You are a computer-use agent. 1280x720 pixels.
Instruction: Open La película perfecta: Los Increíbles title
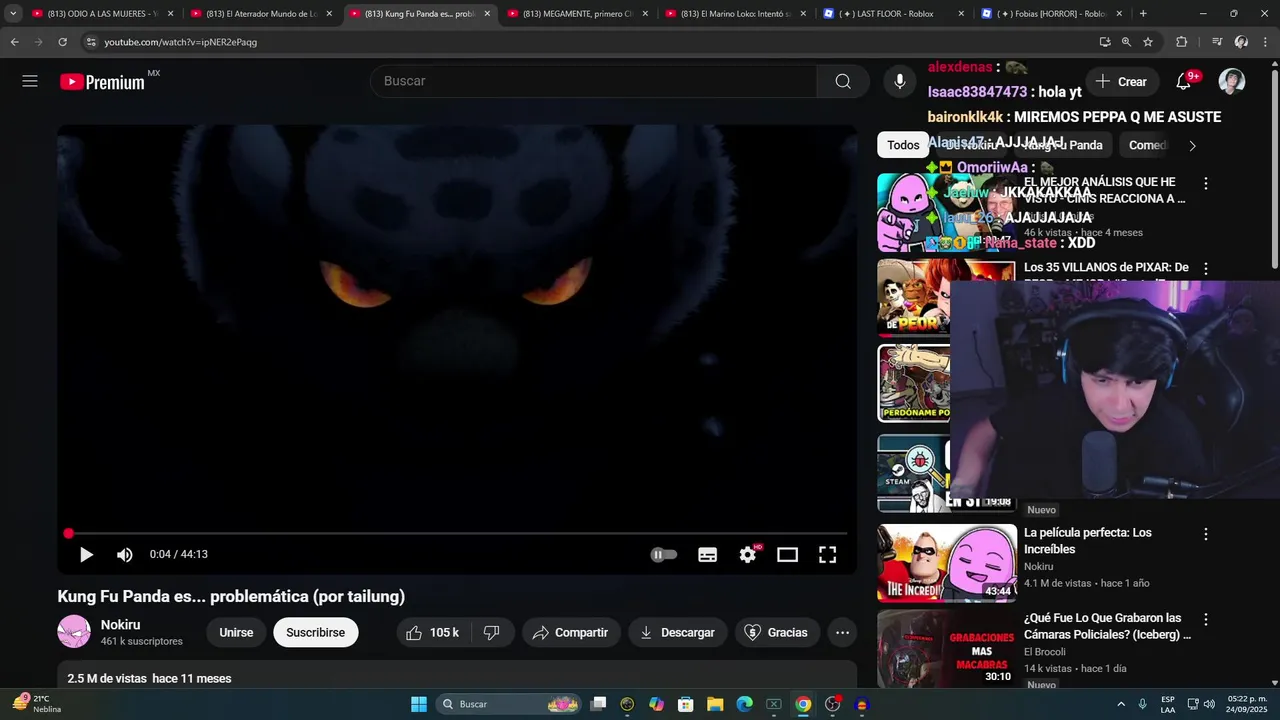[1088, 541]
